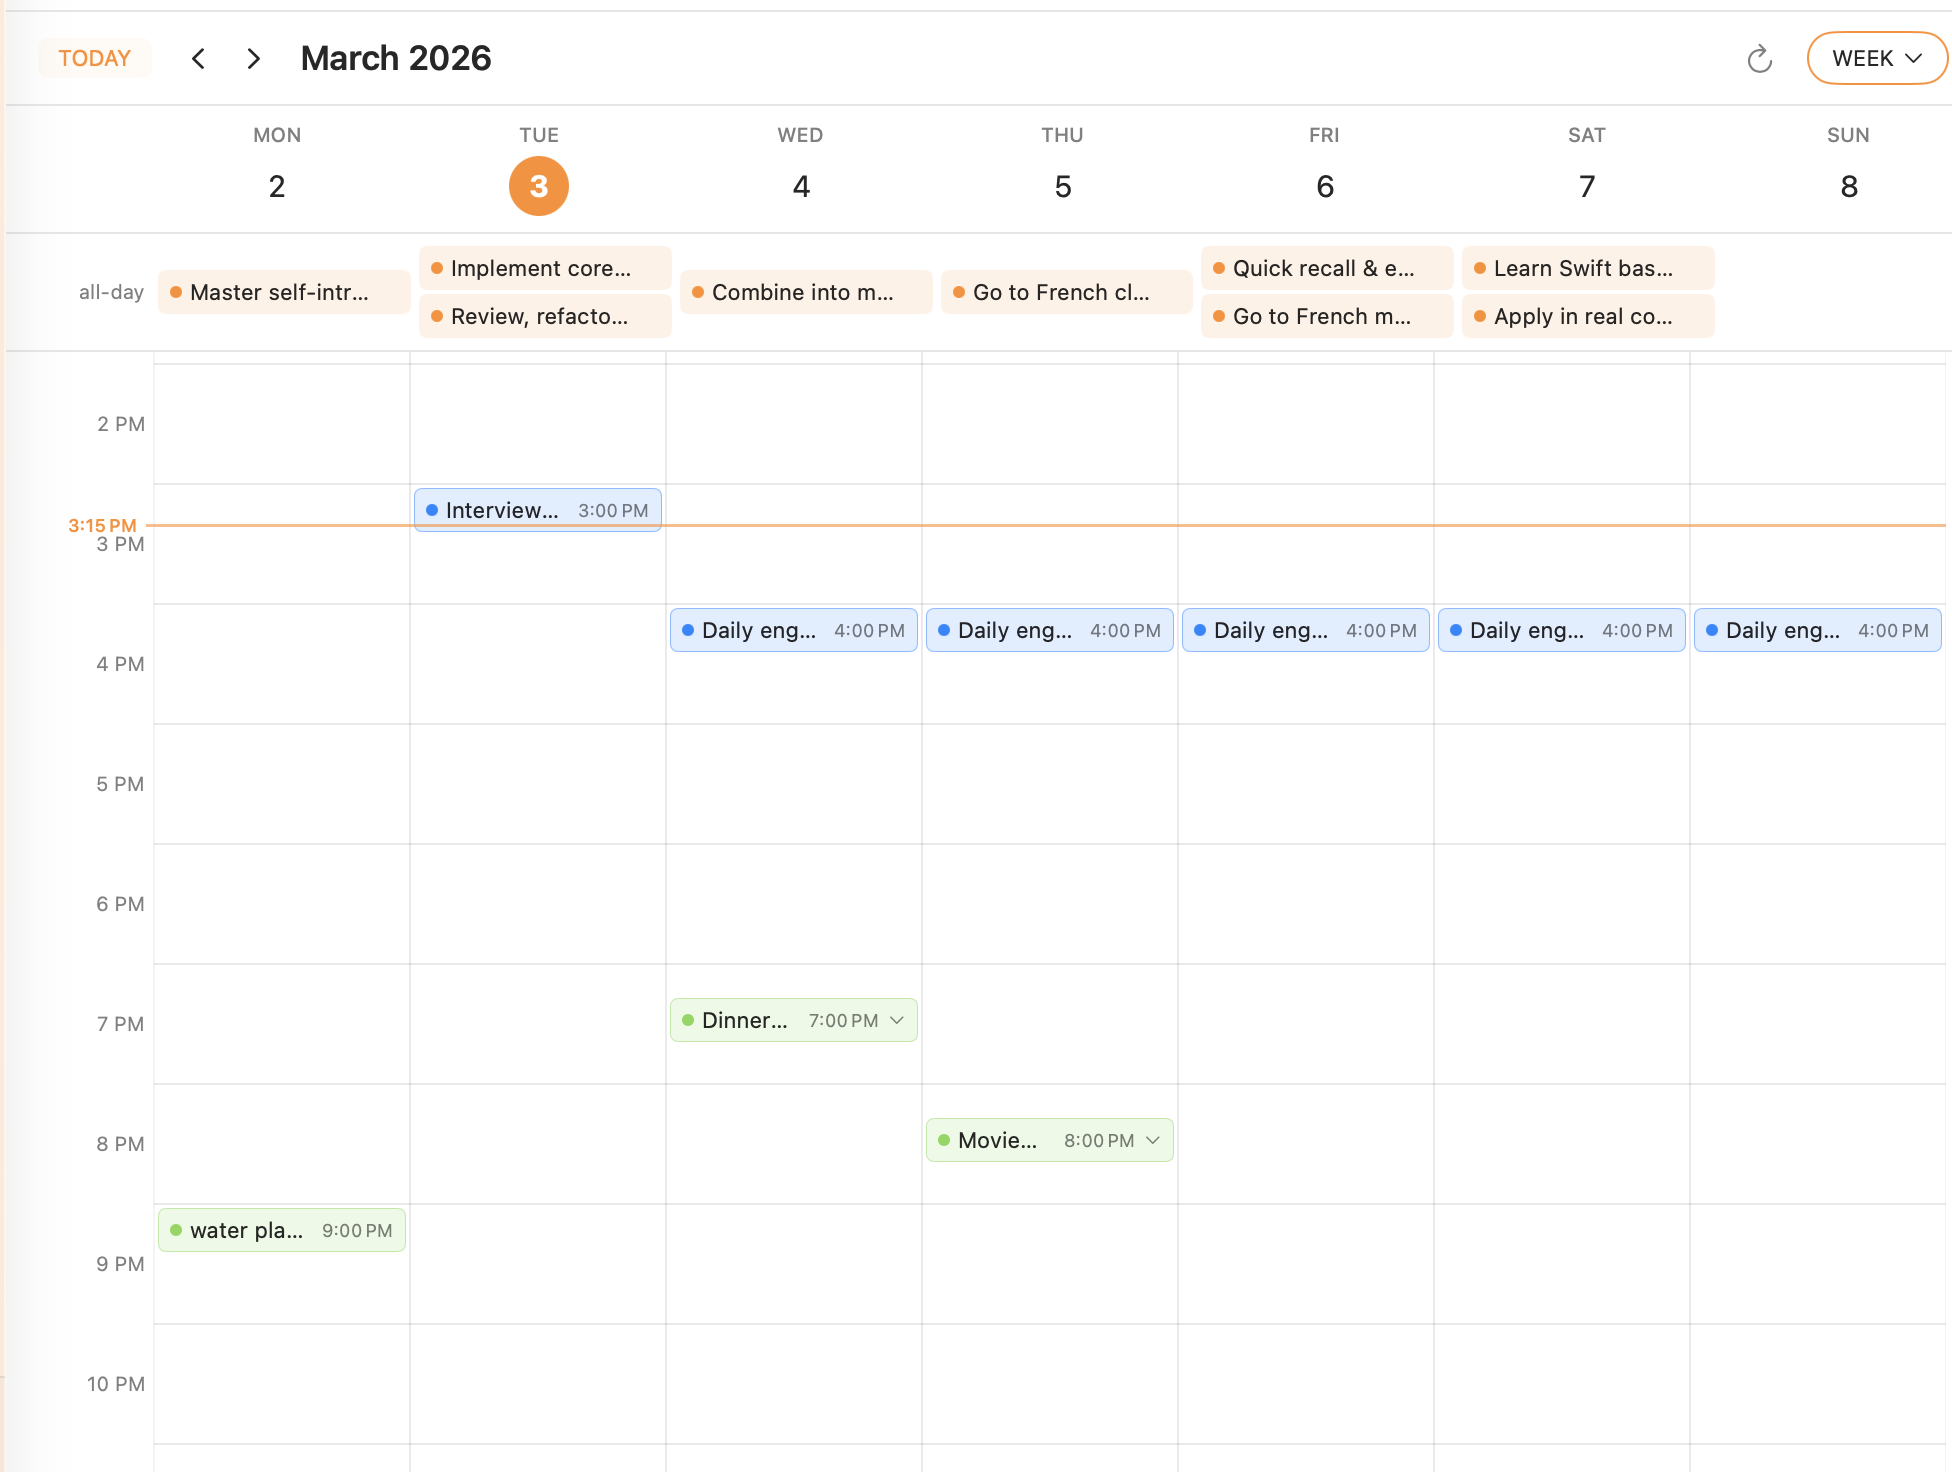
Task: Open Sunday's Daily eng event at 4:00 PM
Action: point(1817,630)
